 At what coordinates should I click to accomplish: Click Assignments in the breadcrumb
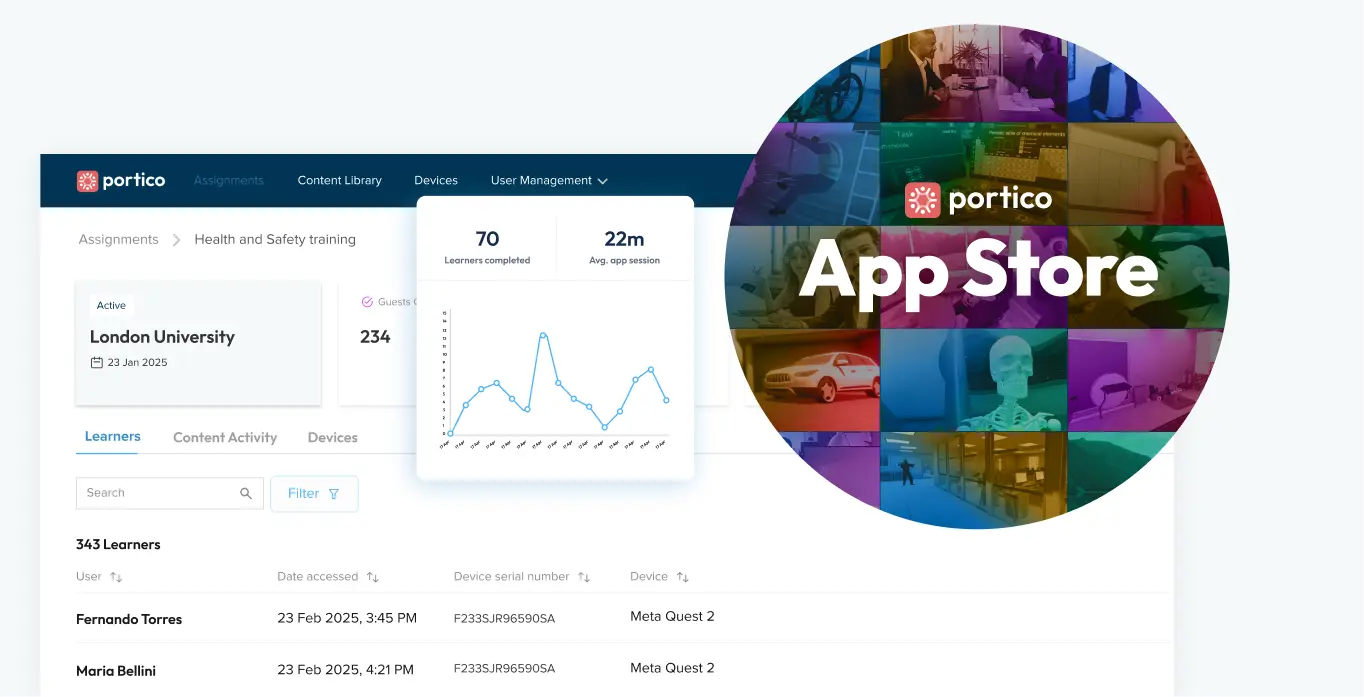118,239
